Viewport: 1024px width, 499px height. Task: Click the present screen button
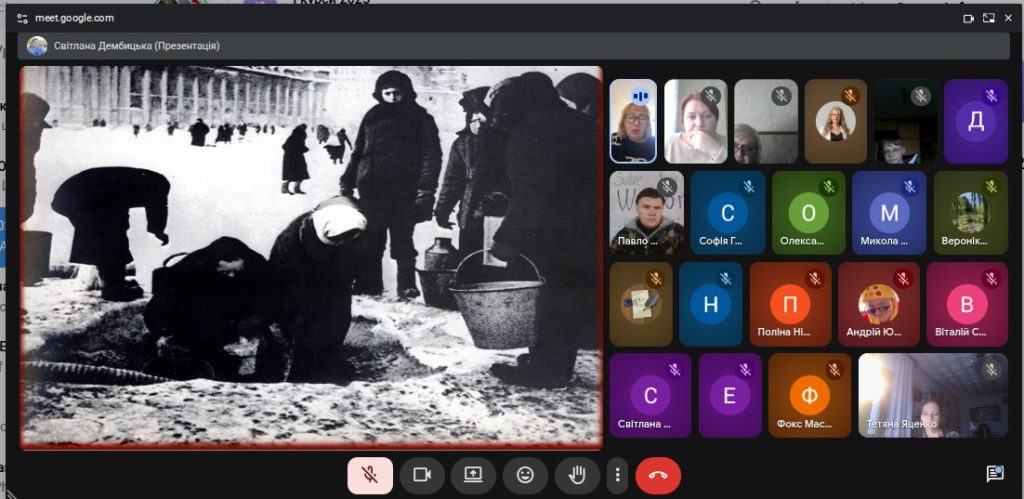click(473, 475)
